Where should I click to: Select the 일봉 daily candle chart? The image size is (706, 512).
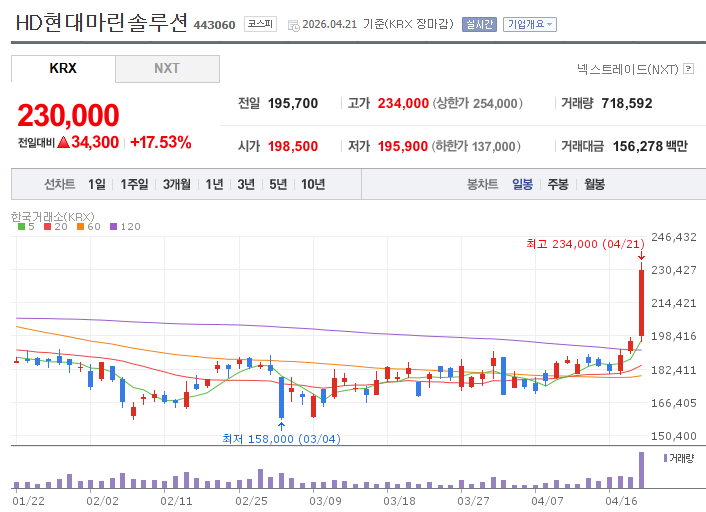(522, 184)
